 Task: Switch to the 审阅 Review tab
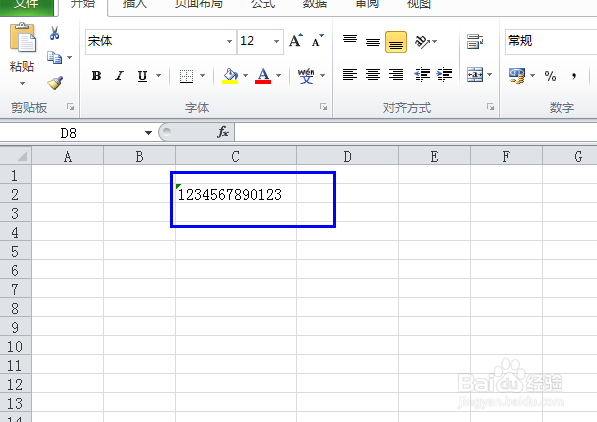(367, 5)
